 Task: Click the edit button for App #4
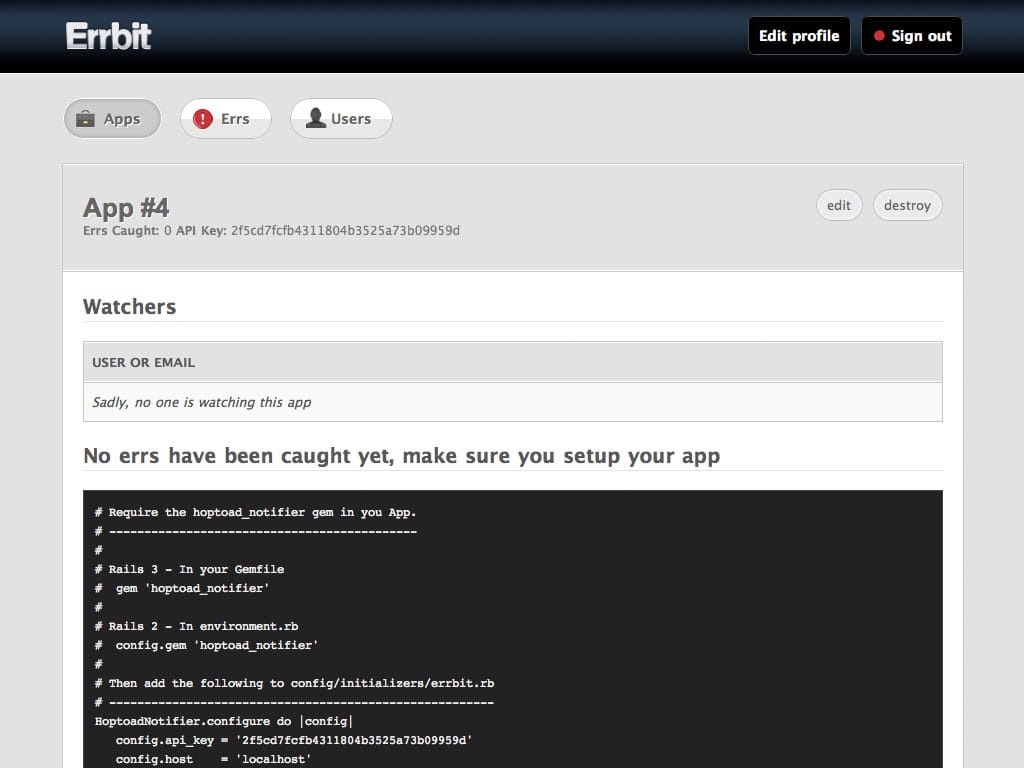coord(838,205)
